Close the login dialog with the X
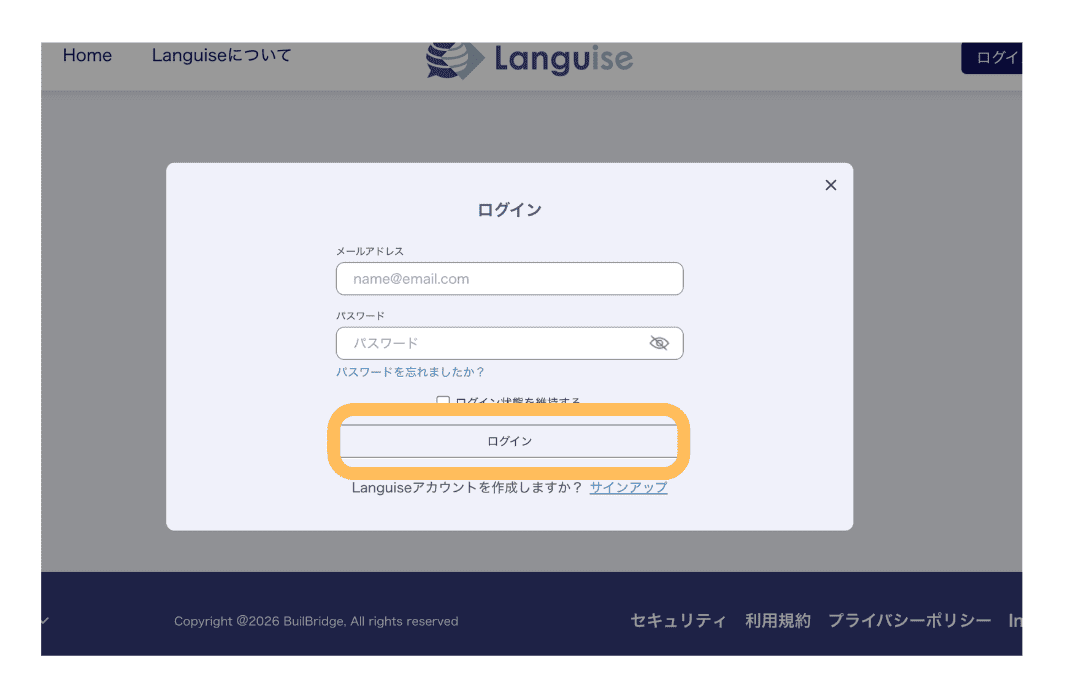This screenshot has width=1092, height=698. (830, 185)
